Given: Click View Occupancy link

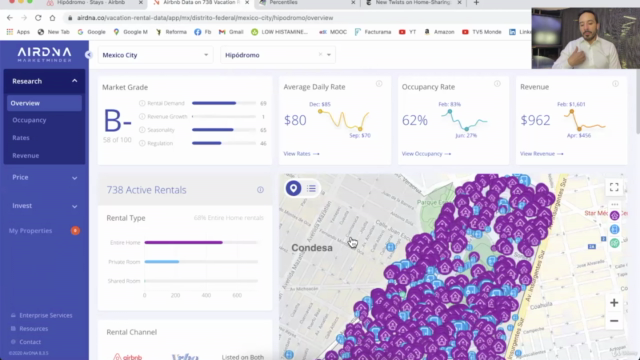Looking at the screenshot, I should point(426,153).
